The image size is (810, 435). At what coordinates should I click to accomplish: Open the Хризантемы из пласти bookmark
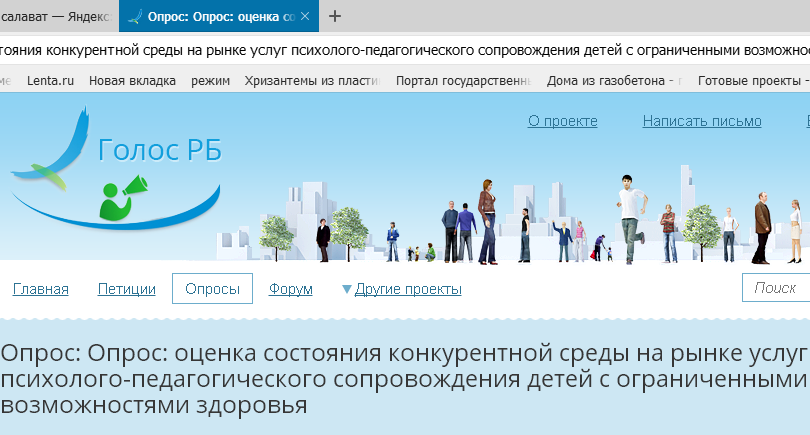tap(313, 81)
